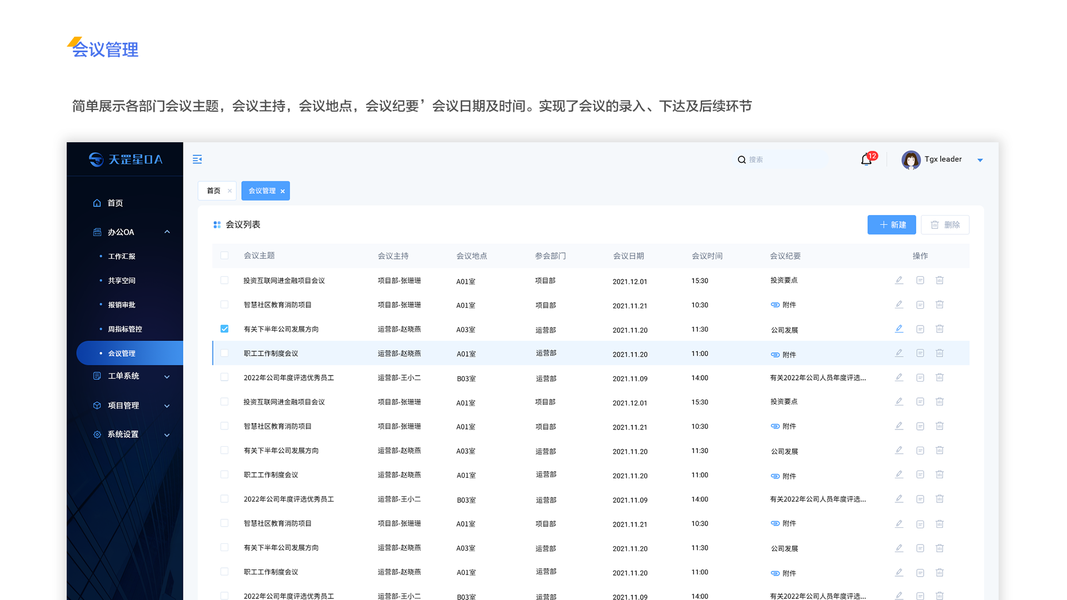Check the first 2022年公司年度评选优秀员工 row checkbox
The width and height of the screenshot is (1067, 600).
tap(225, 378)
